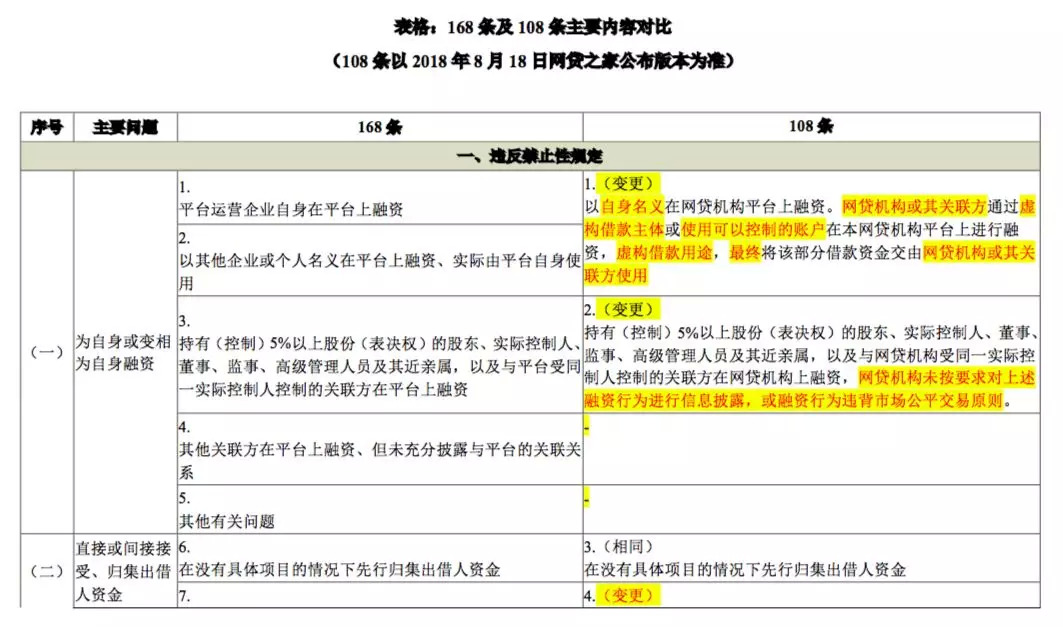
Task: Select the '序号' column header
Action: 47,127
